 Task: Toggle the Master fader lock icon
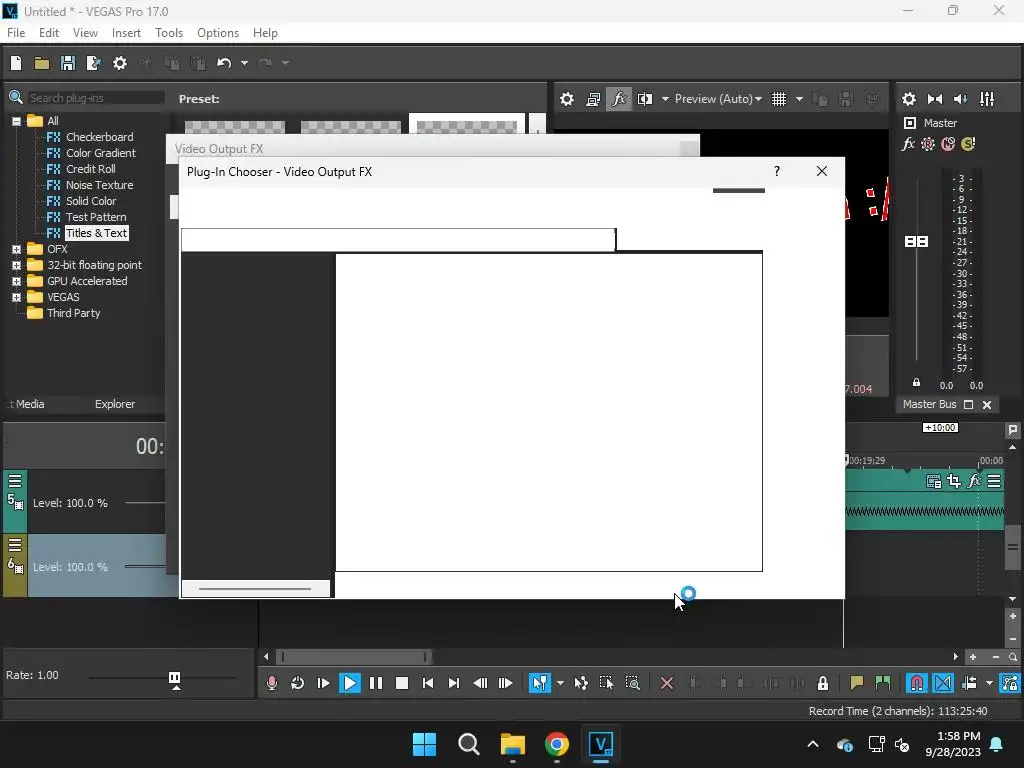(916, 383)
